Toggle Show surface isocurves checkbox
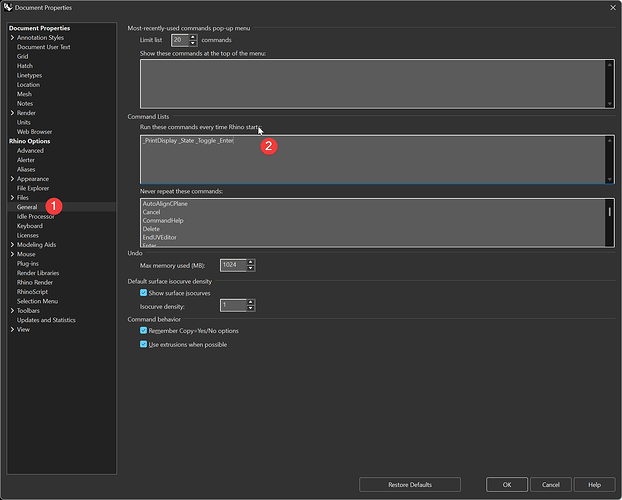The image size is (622, 500). pyautogui.click(x=144, y=293)
